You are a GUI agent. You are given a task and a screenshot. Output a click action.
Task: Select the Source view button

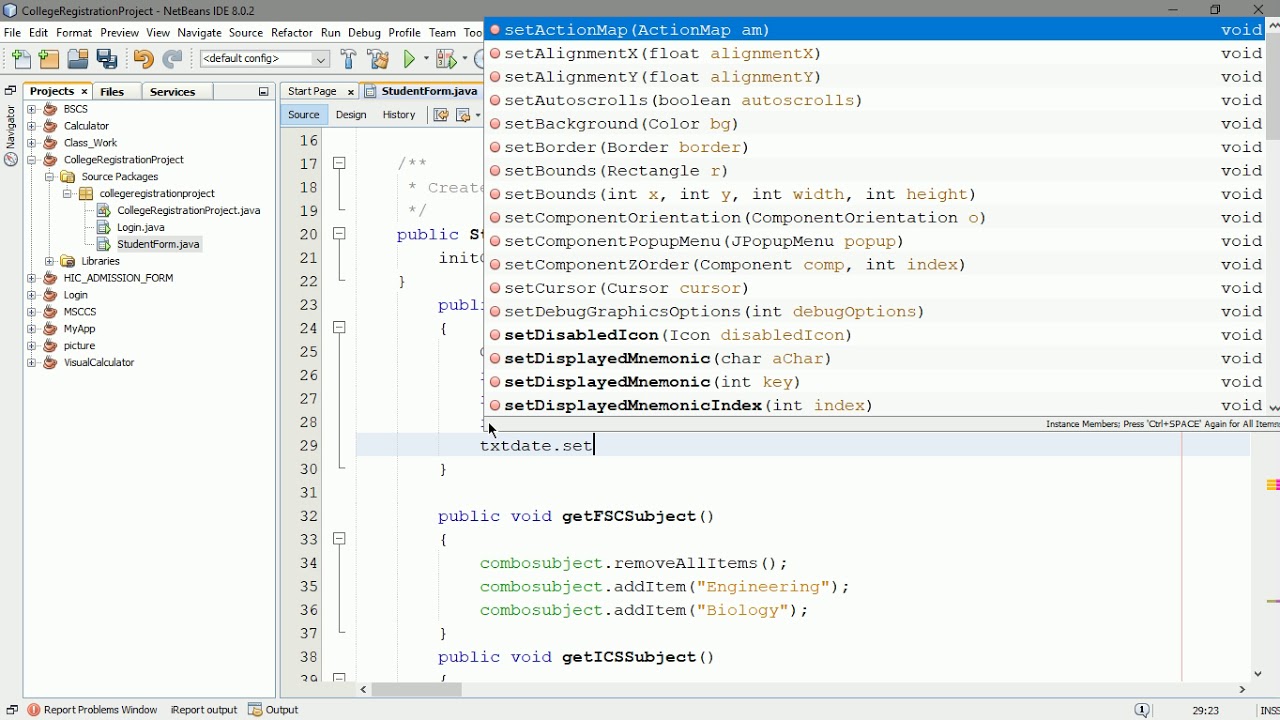coord(304,115)
